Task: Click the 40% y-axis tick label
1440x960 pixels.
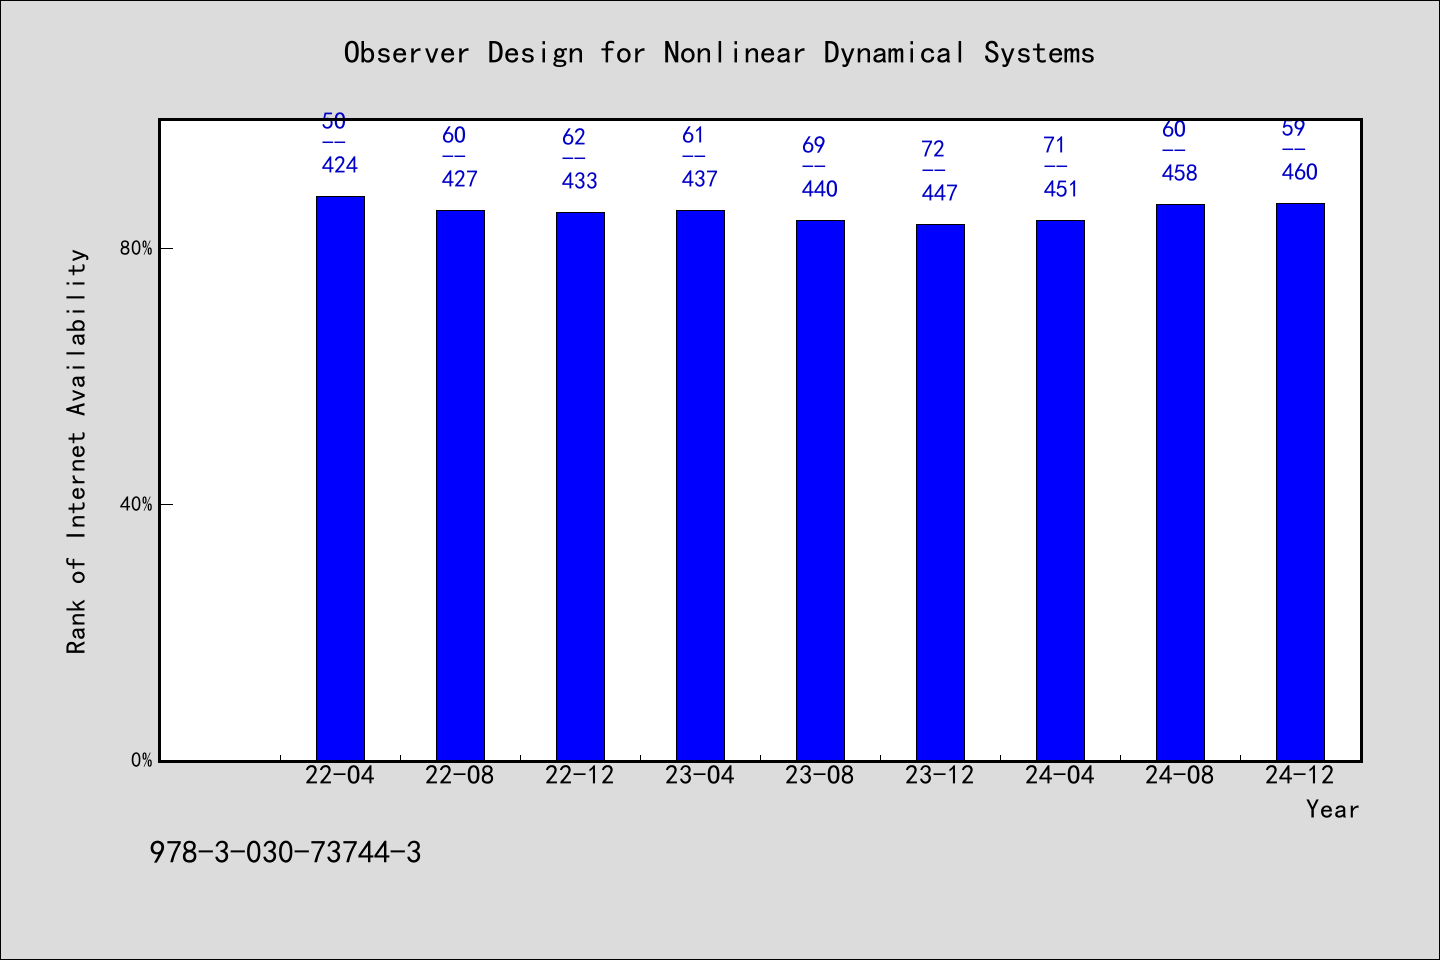Action: pos(136,504)
